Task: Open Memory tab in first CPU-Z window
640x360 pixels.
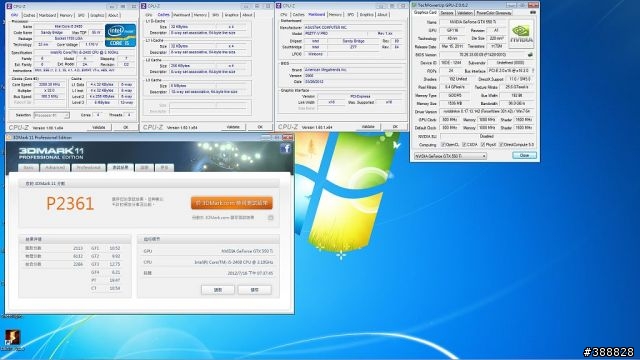Action: pyautogui.click(x=66, y=15)
